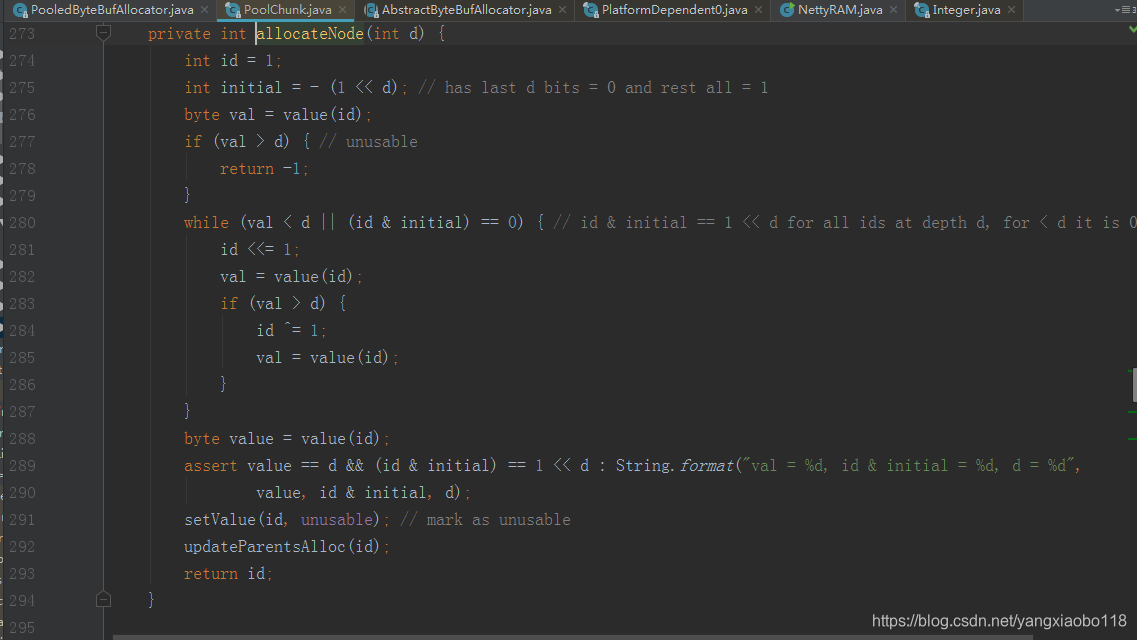Open the AbstractByteBufAllocator.java tab

click(x=466, y=10)
